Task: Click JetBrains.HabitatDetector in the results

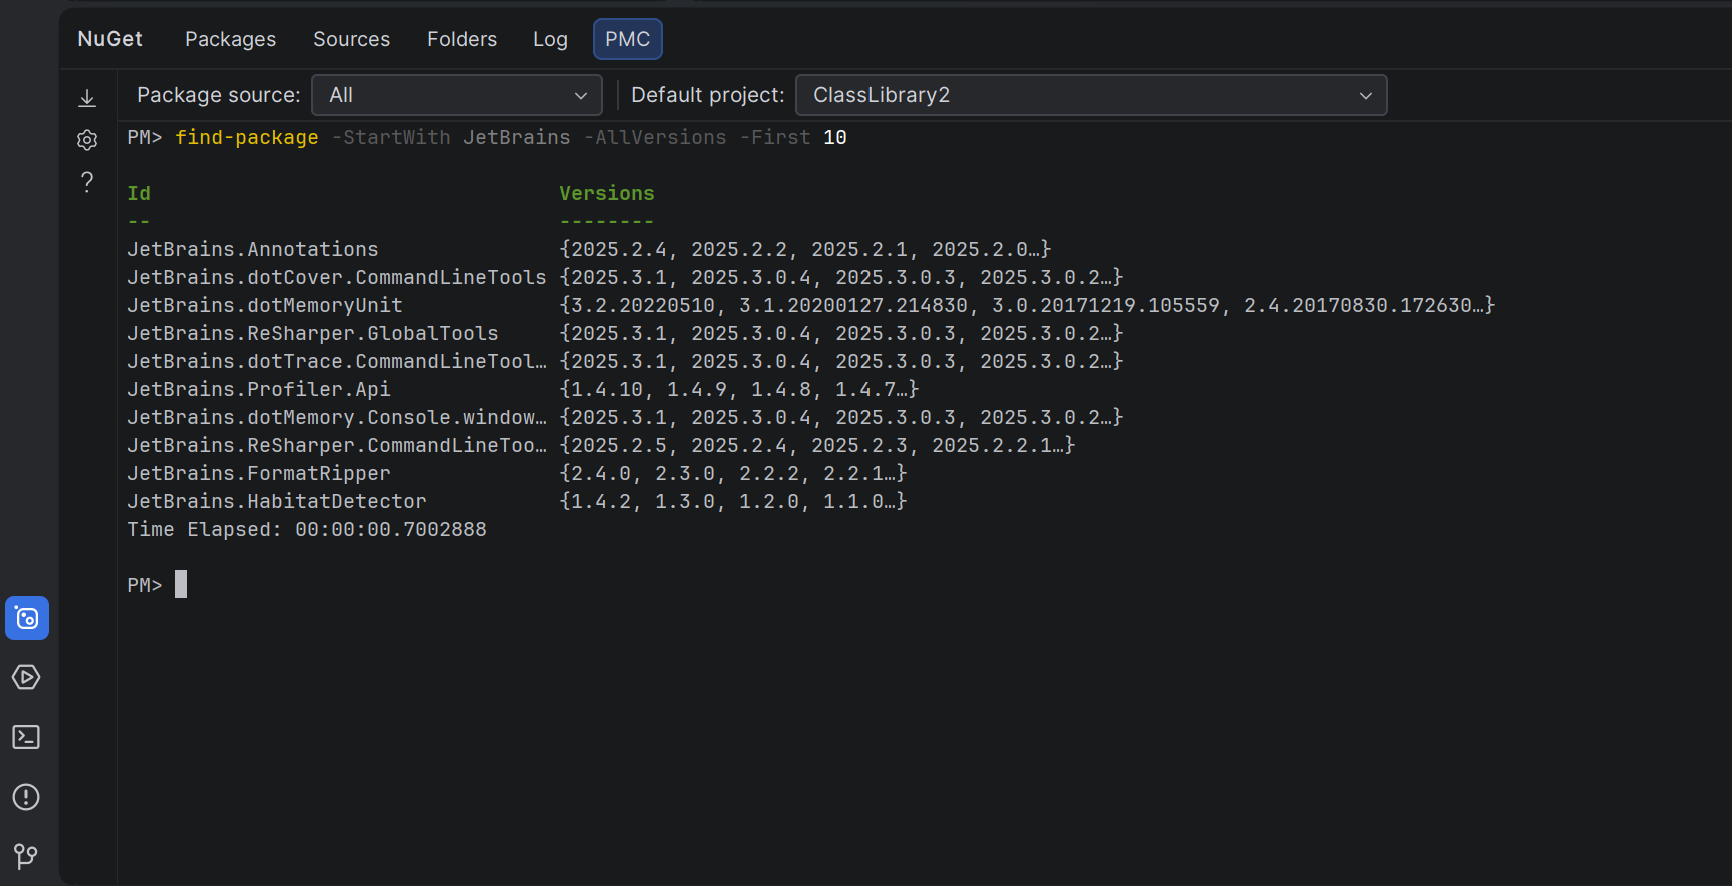Action: (x=276, y=501)
